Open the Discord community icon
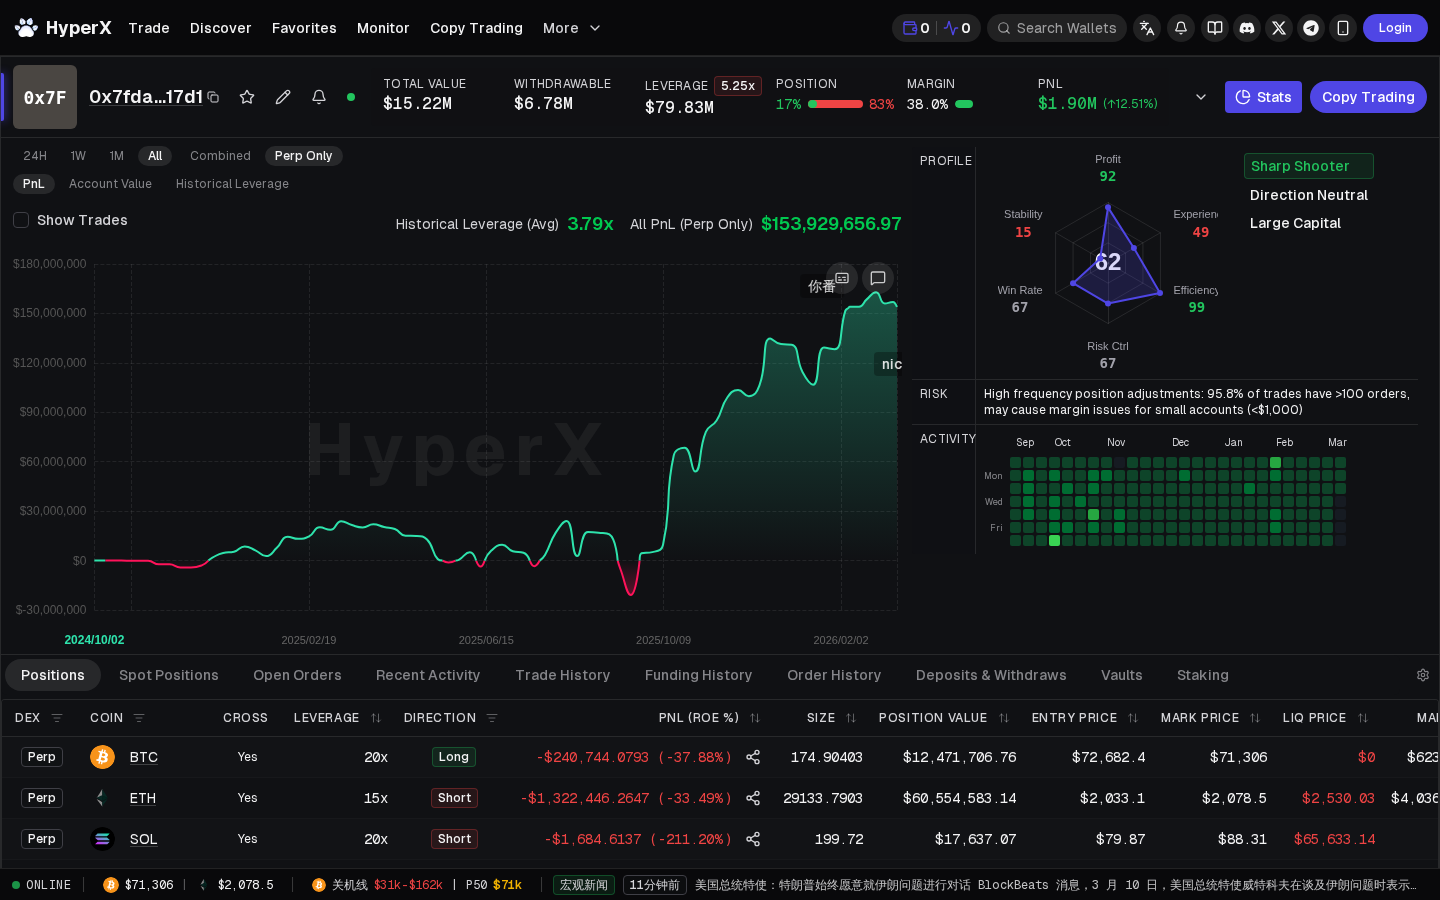Image resolution: width=1440 pixels, height=900 pixels. pyautogui.click(x=1247, y=28)
